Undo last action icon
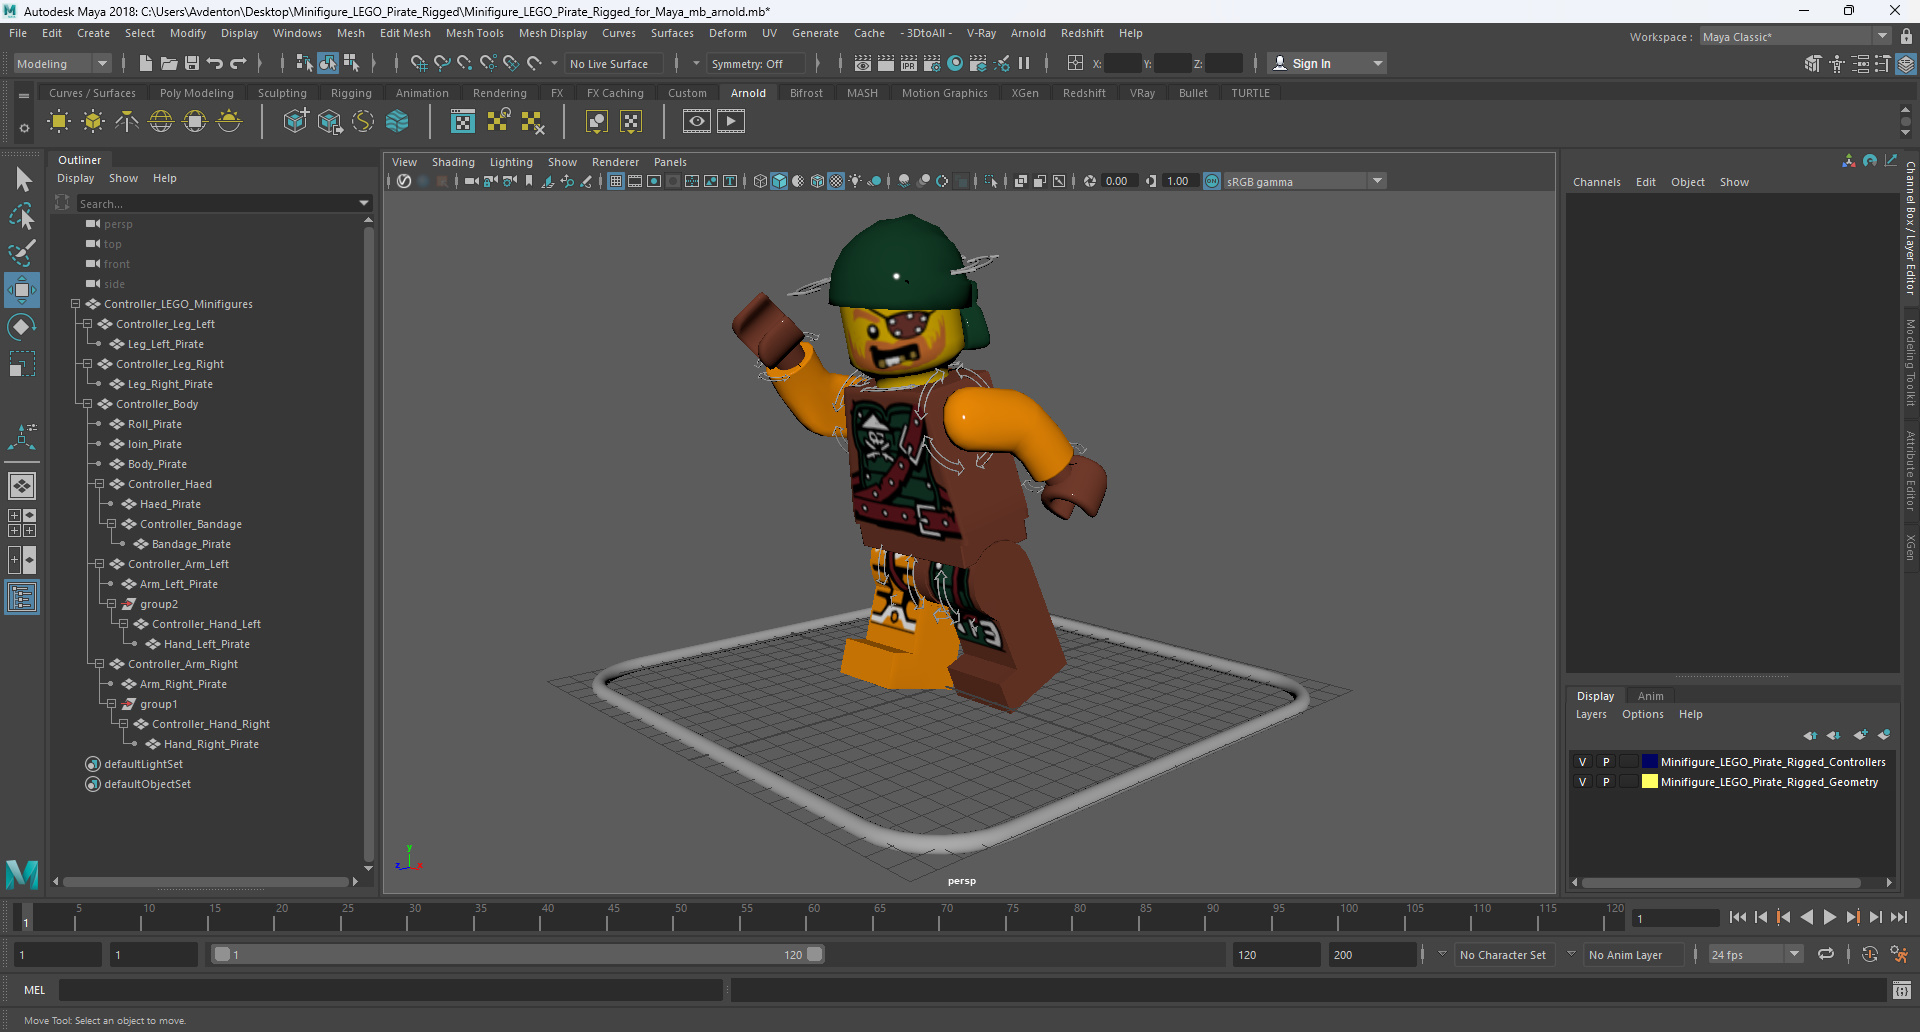The height and width of the screenshot is (1032, 1920). pos(215,63)
